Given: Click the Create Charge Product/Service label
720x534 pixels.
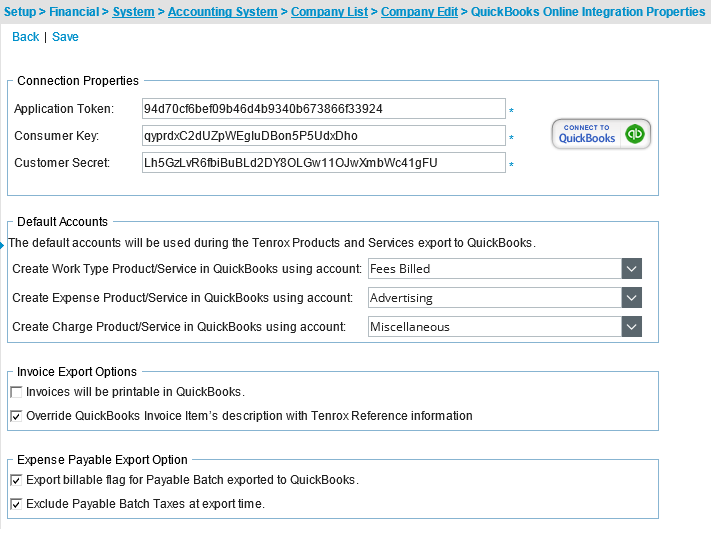Looking at the screenshot, I should coord(179,327).
